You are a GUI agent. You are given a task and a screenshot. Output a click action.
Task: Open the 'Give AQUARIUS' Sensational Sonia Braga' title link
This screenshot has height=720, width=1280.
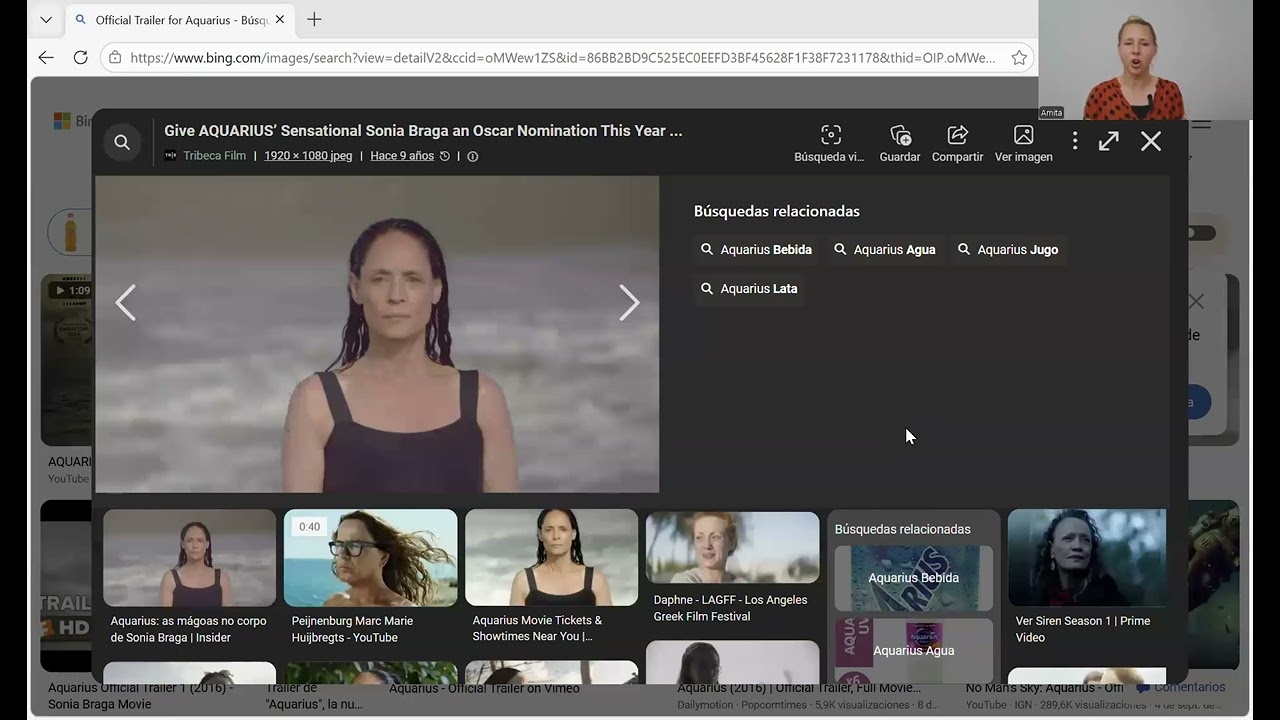tap(423, 131)
